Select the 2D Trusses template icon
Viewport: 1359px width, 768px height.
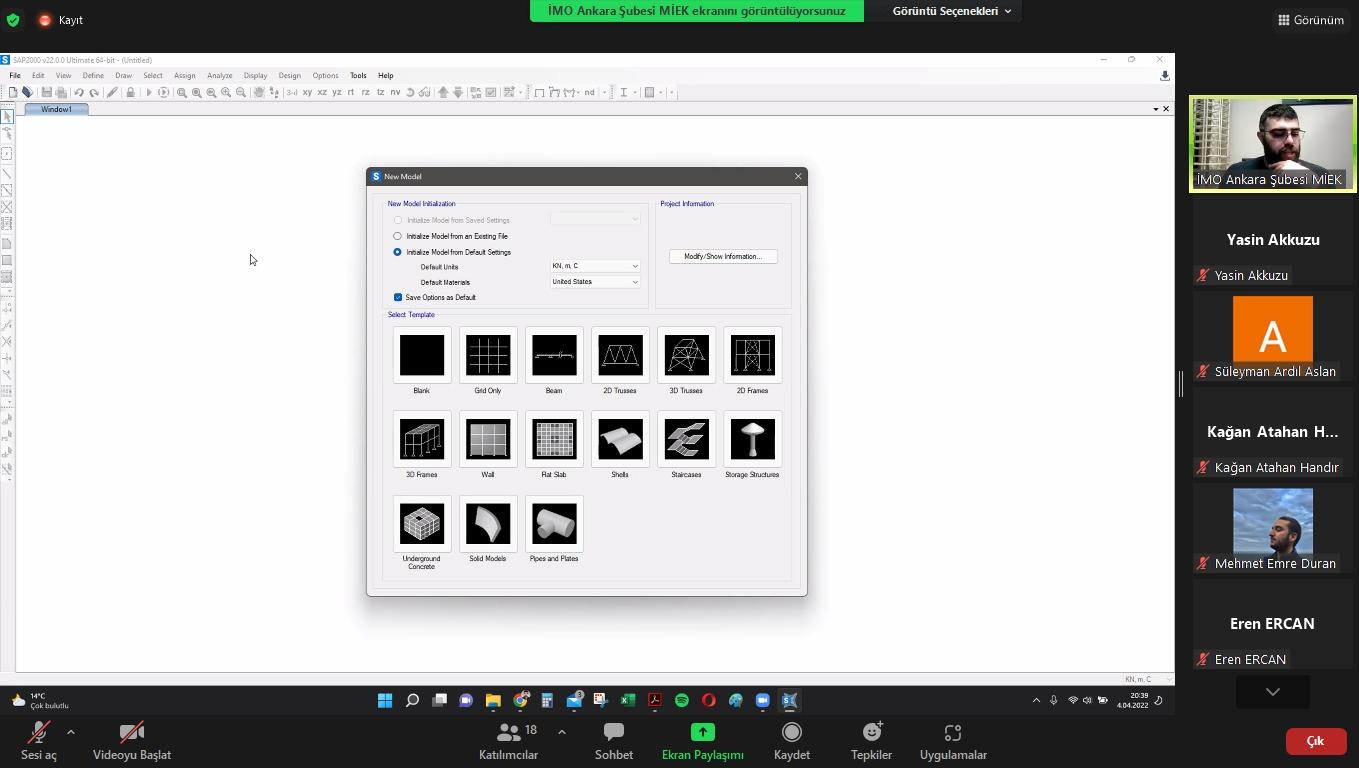[620, 356]
